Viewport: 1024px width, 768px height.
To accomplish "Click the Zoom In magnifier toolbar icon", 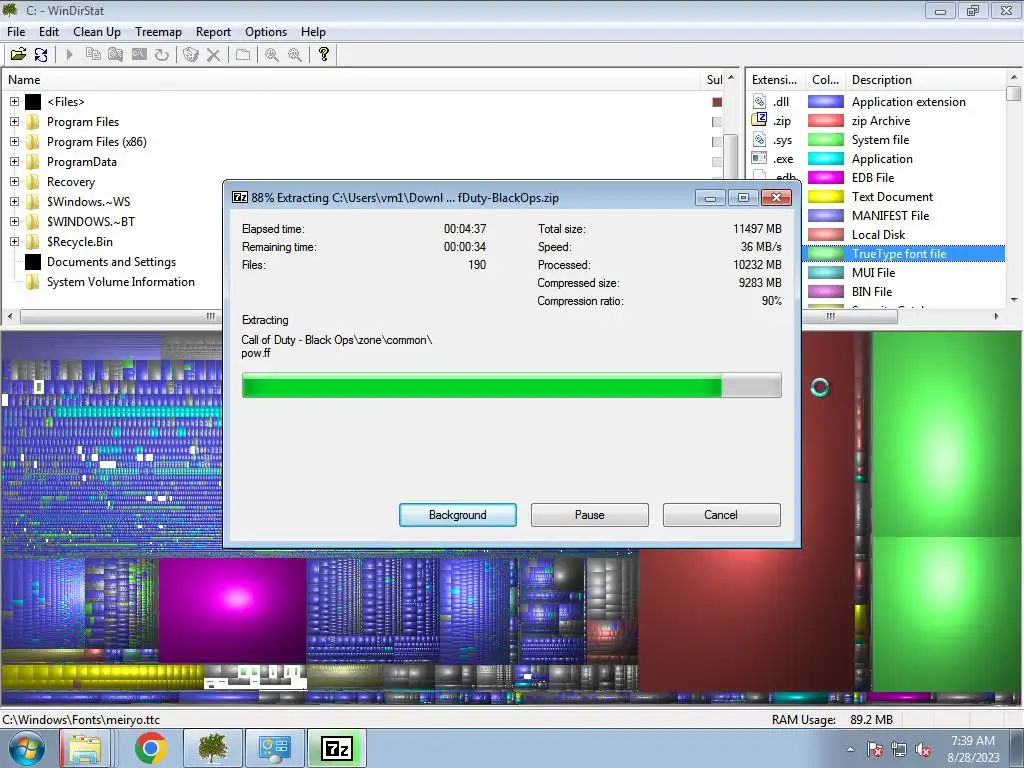I will click(x=272, y=54).
